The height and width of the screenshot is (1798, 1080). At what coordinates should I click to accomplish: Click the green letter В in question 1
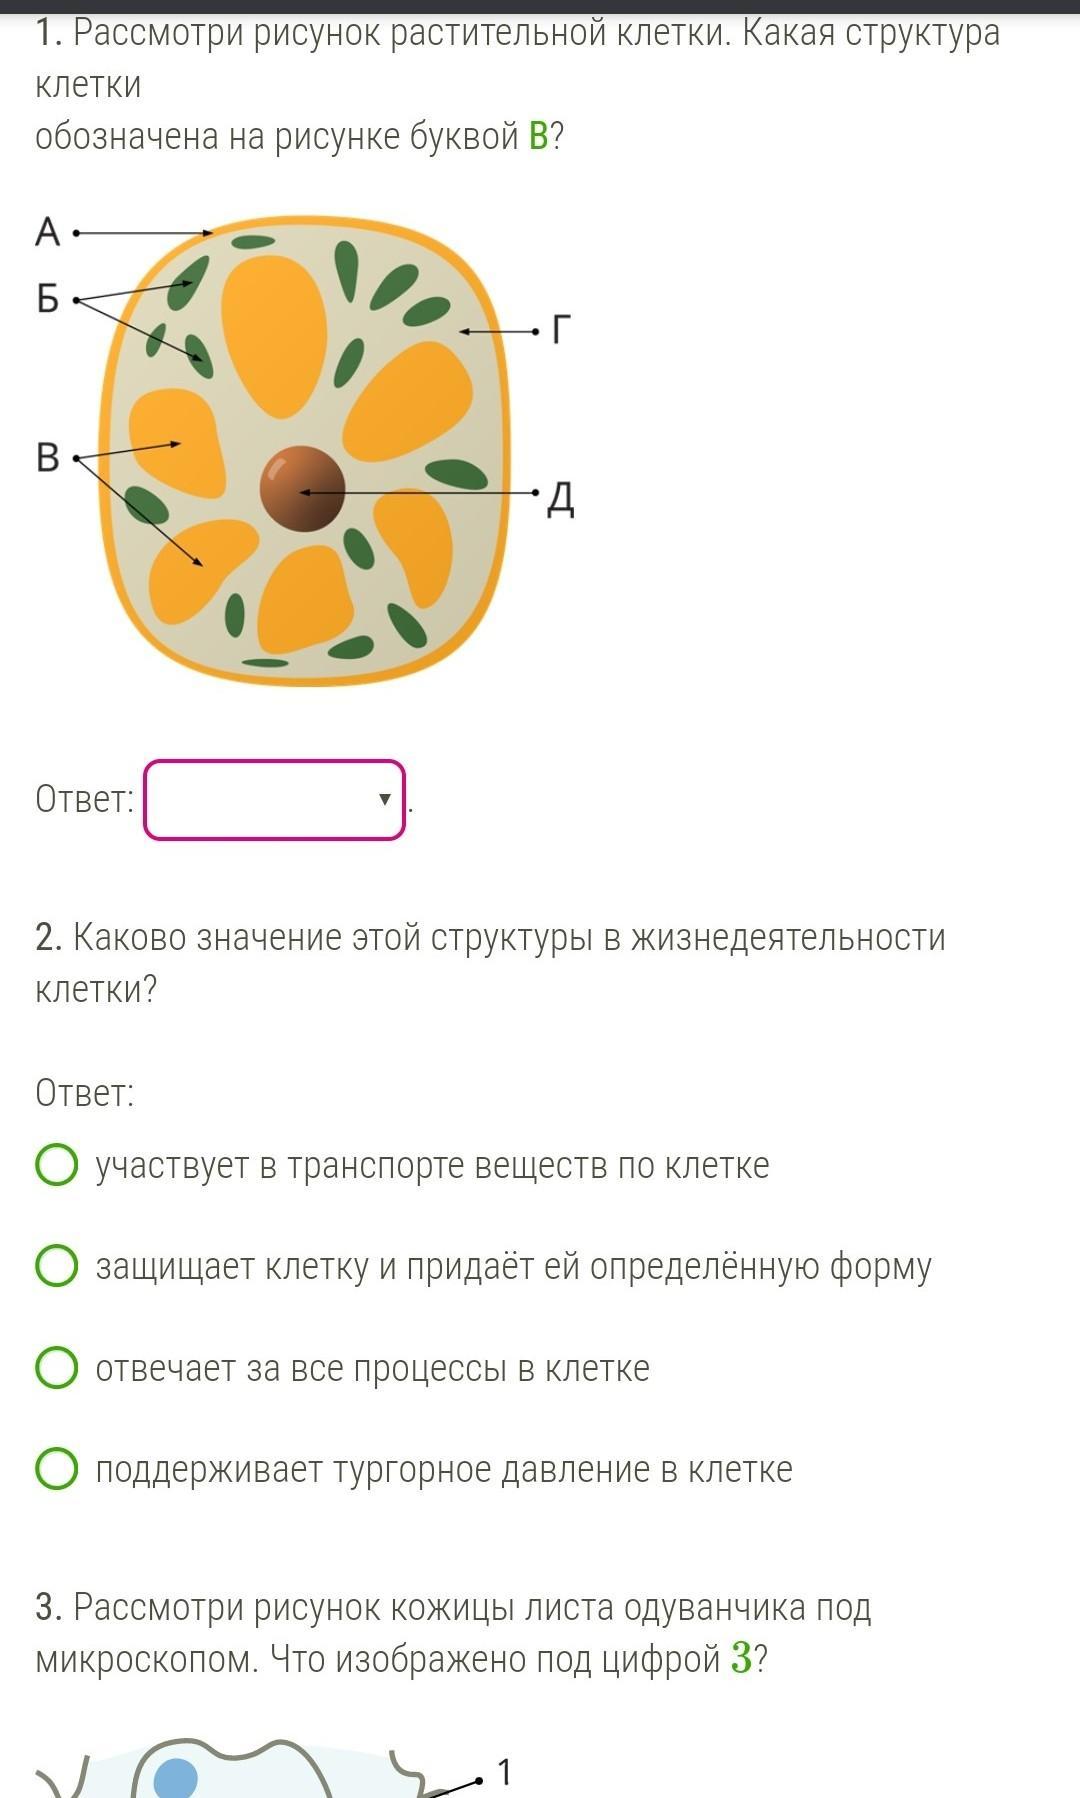tap(538, 136)
